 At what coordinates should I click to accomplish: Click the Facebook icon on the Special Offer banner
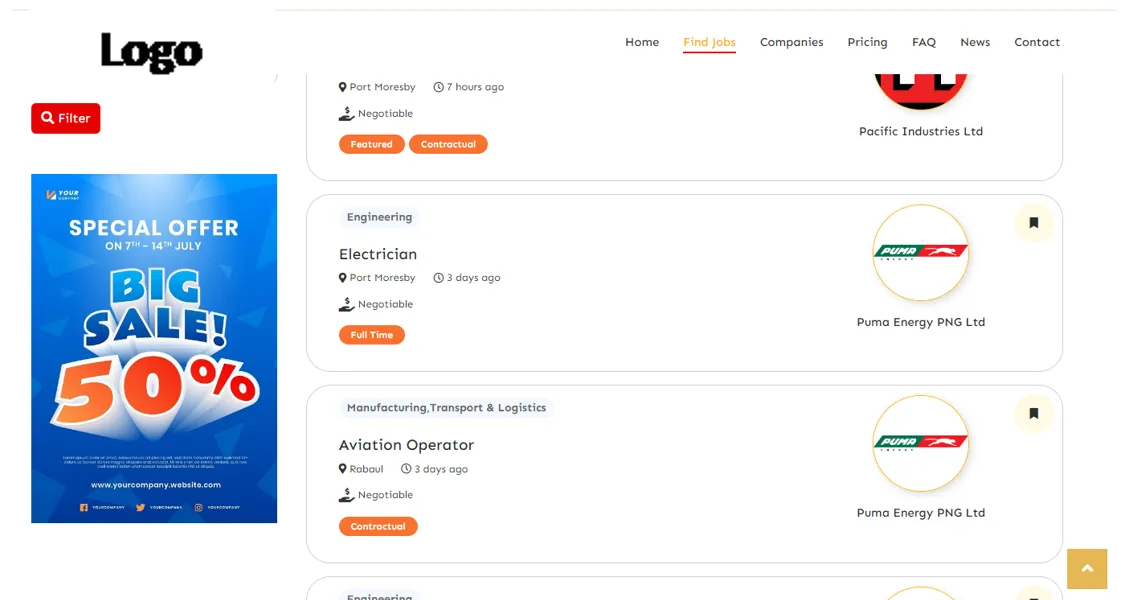click(83, 507)
